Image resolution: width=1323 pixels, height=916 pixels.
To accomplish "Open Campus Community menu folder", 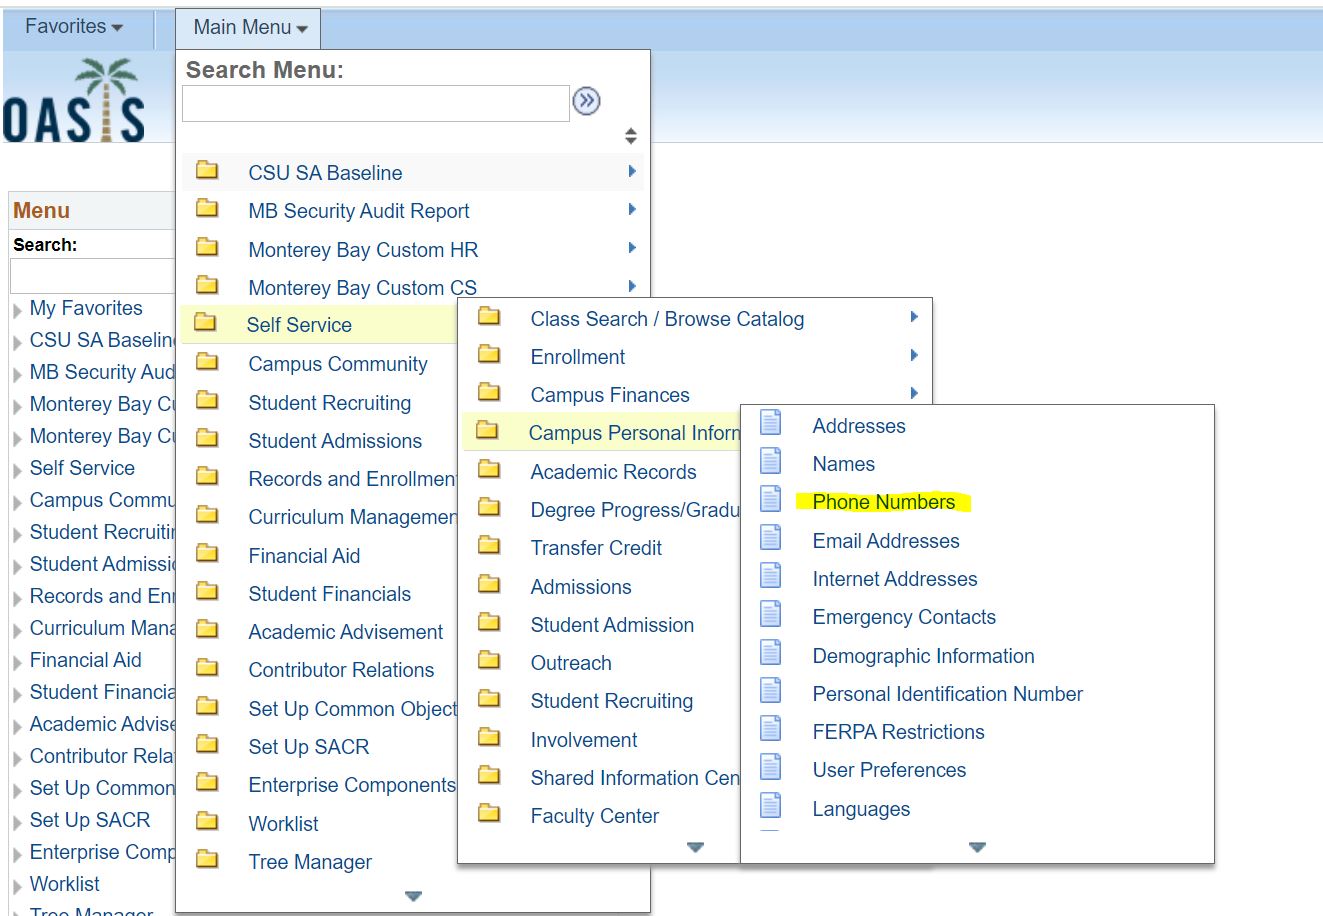I will (337, 364).
